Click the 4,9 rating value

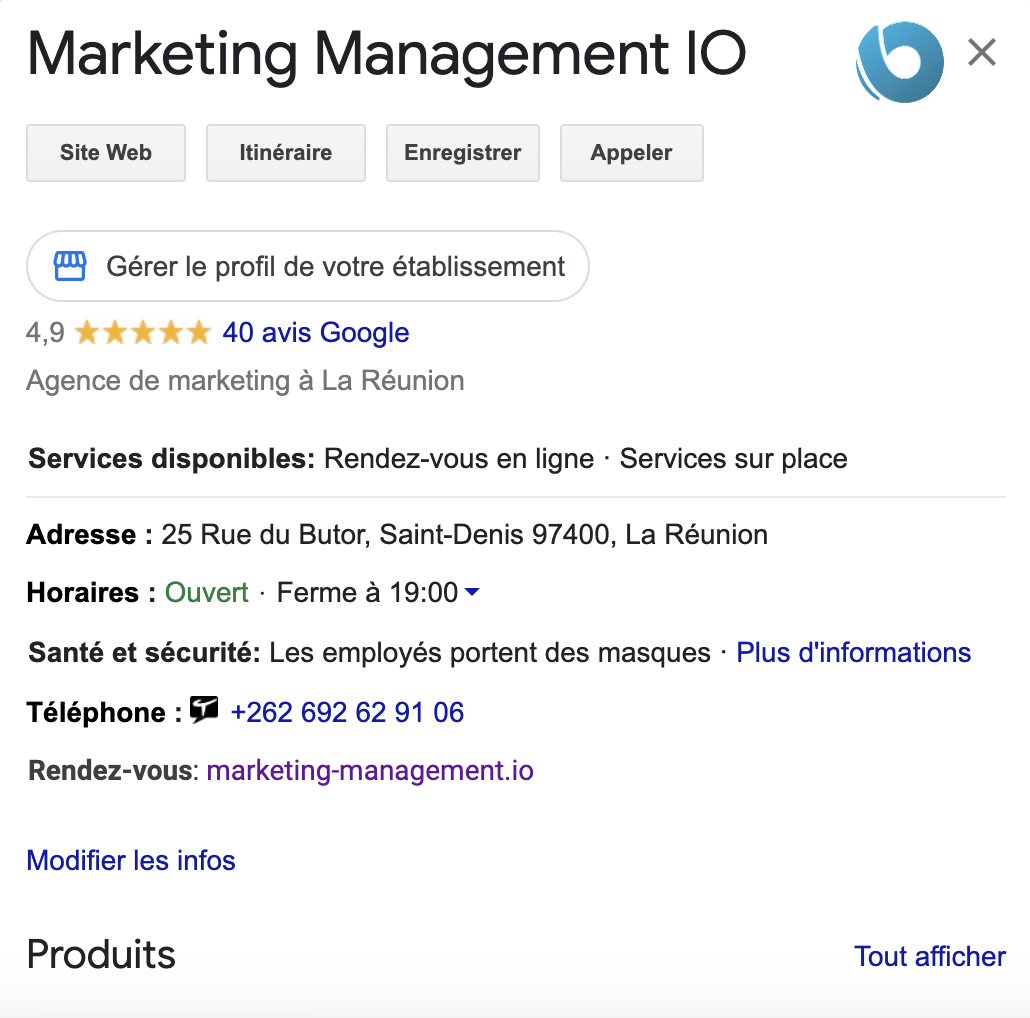point(45,332)
